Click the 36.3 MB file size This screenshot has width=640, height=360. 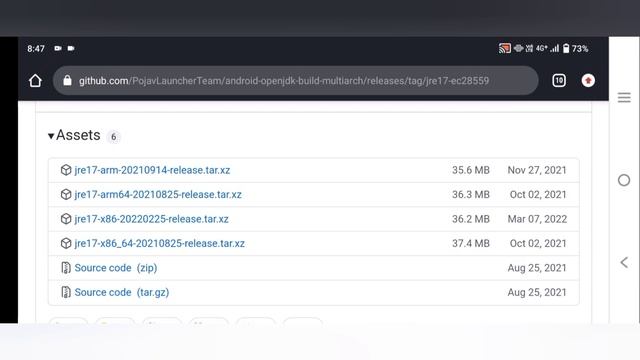pyautogui.click(x=471, y=194)
